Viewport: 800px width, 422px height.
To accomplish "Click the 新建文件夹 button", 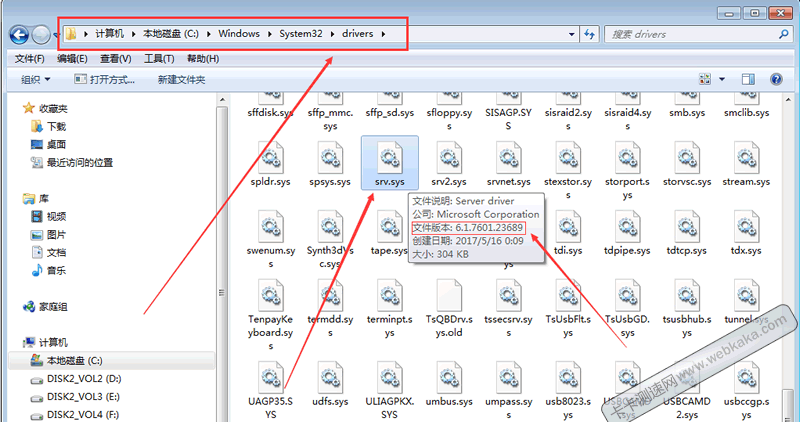I will (x=181, y=80).
